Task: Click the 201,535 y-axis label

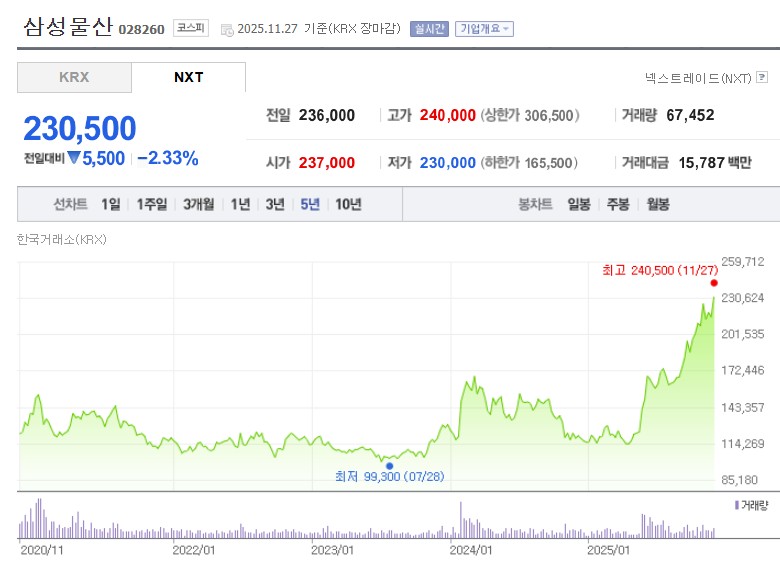Action: (743, 334)
